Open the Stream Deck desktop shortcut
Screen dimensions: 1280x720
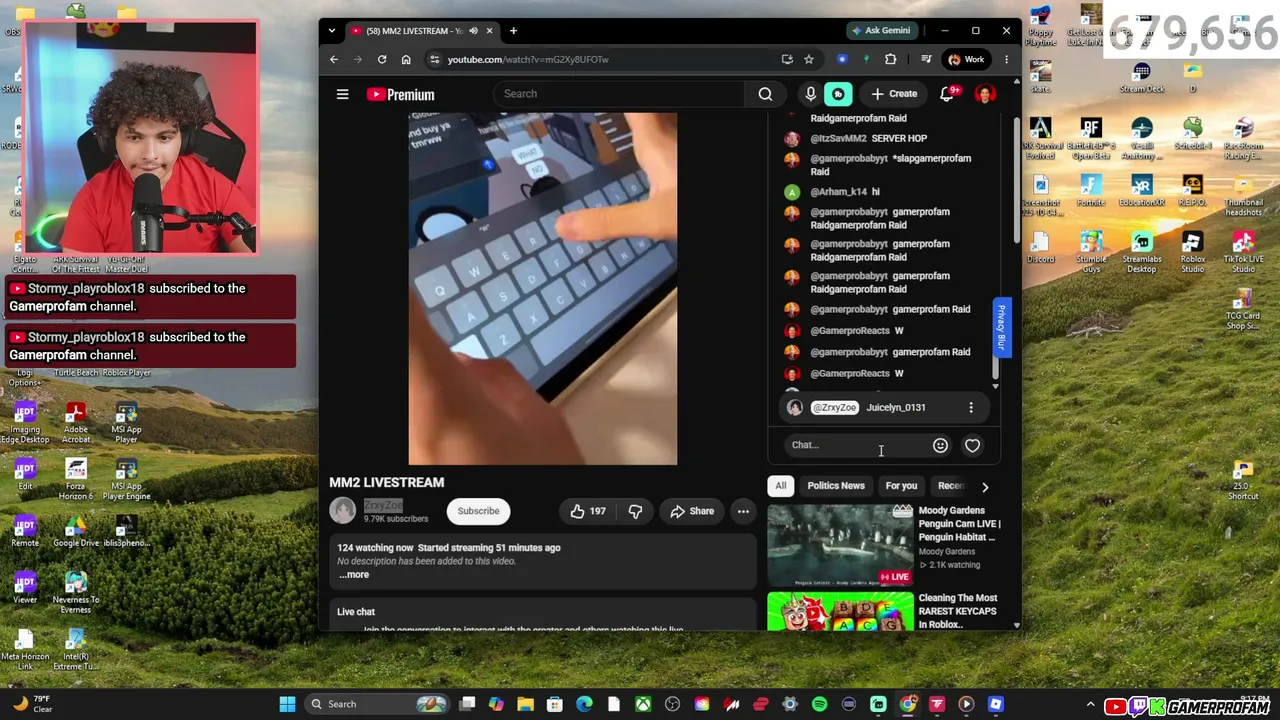tap(1142, 78)
